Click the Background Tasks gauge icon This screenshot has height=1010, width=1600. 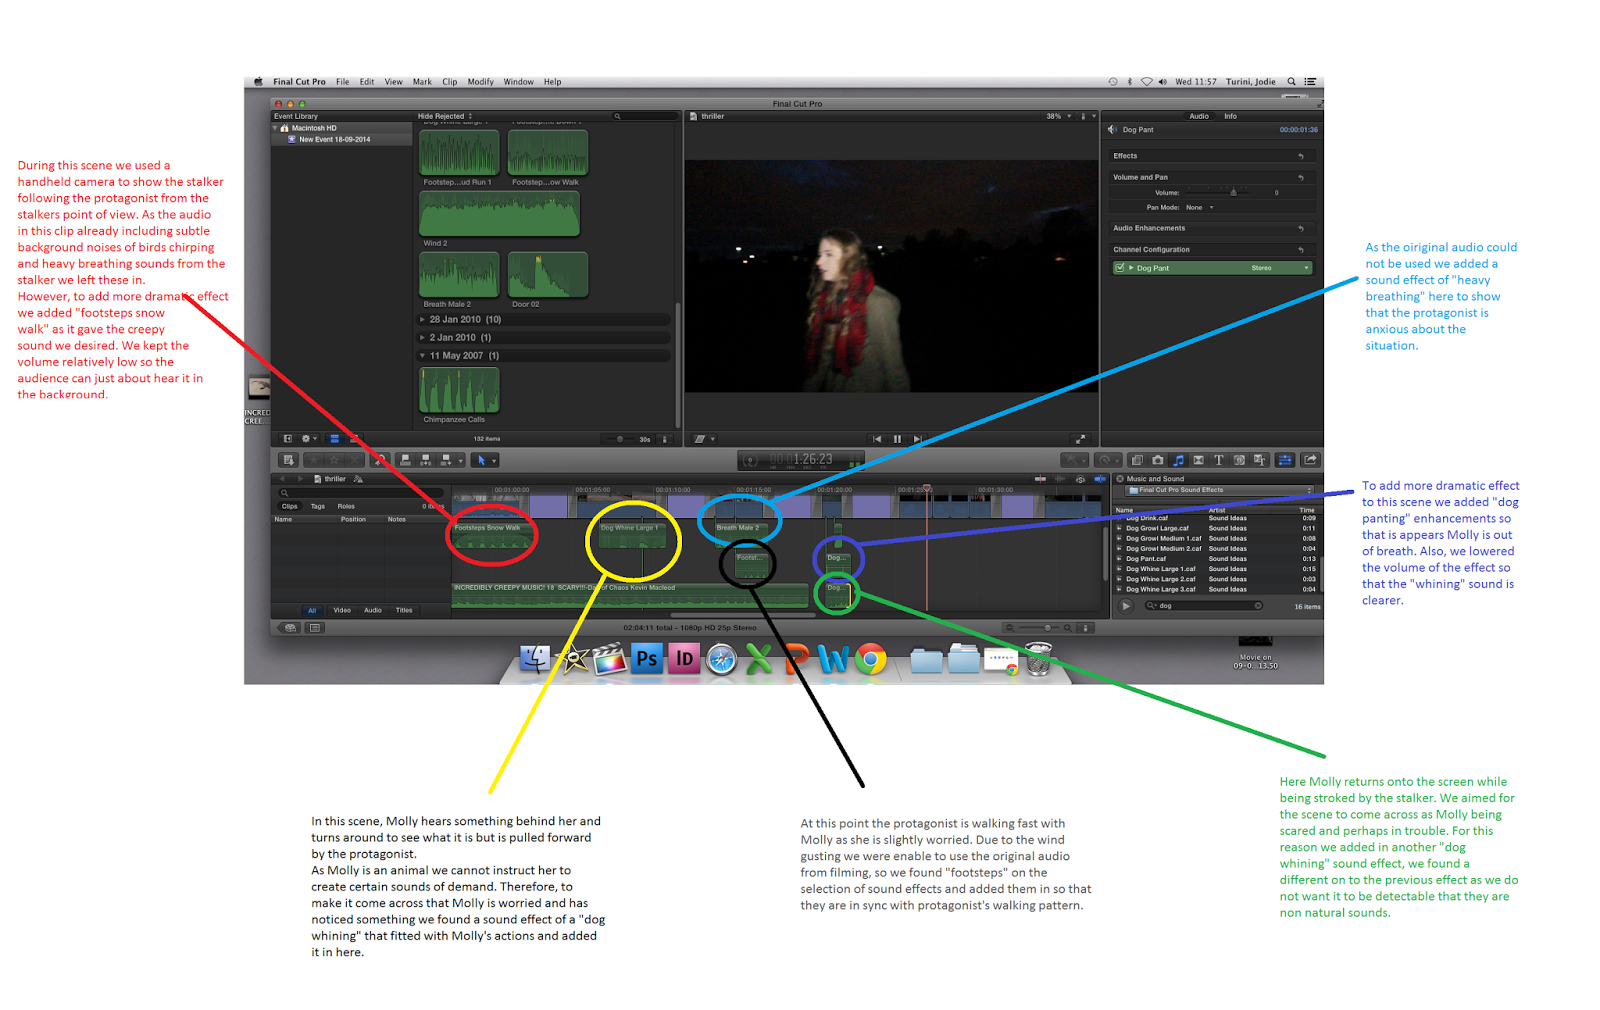pos(748,460)
